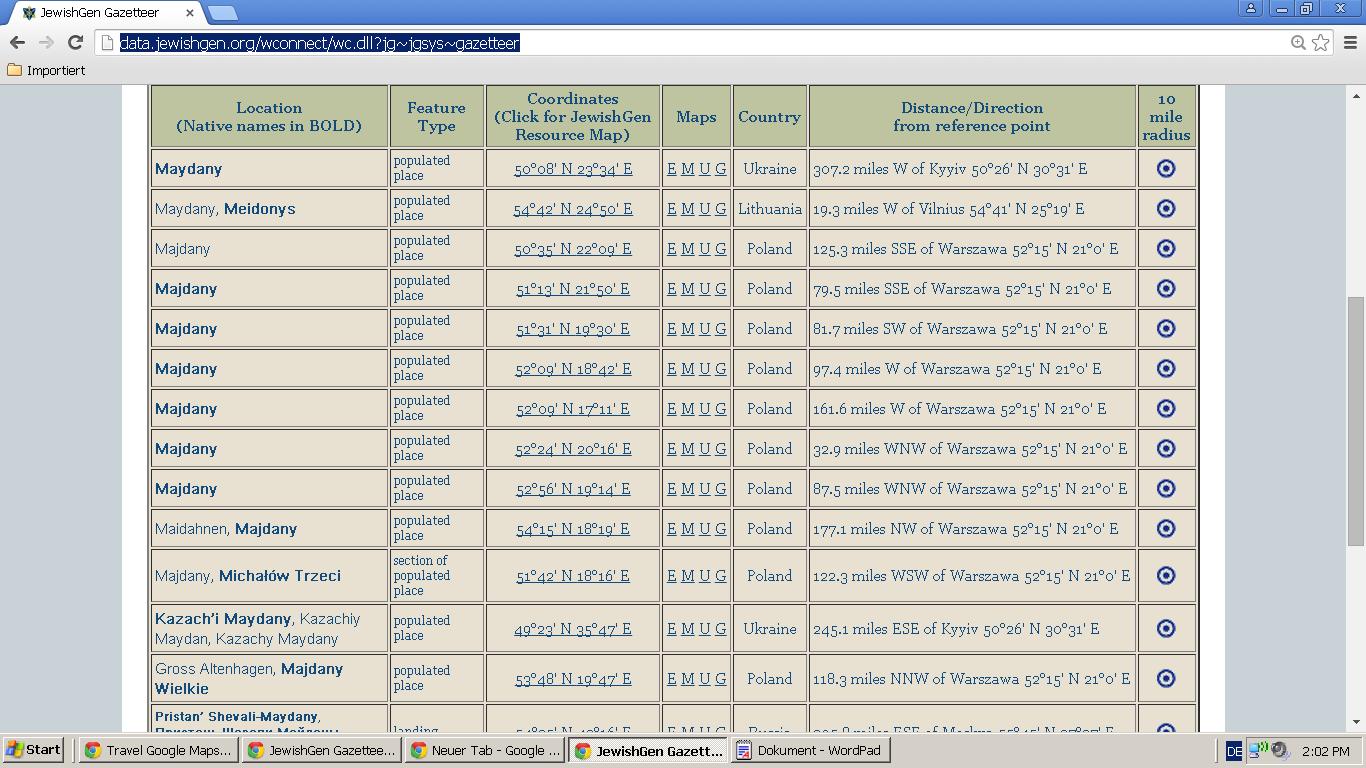
Task: Open coordinates 49°23' N 35°47' E
Action: 573,629
